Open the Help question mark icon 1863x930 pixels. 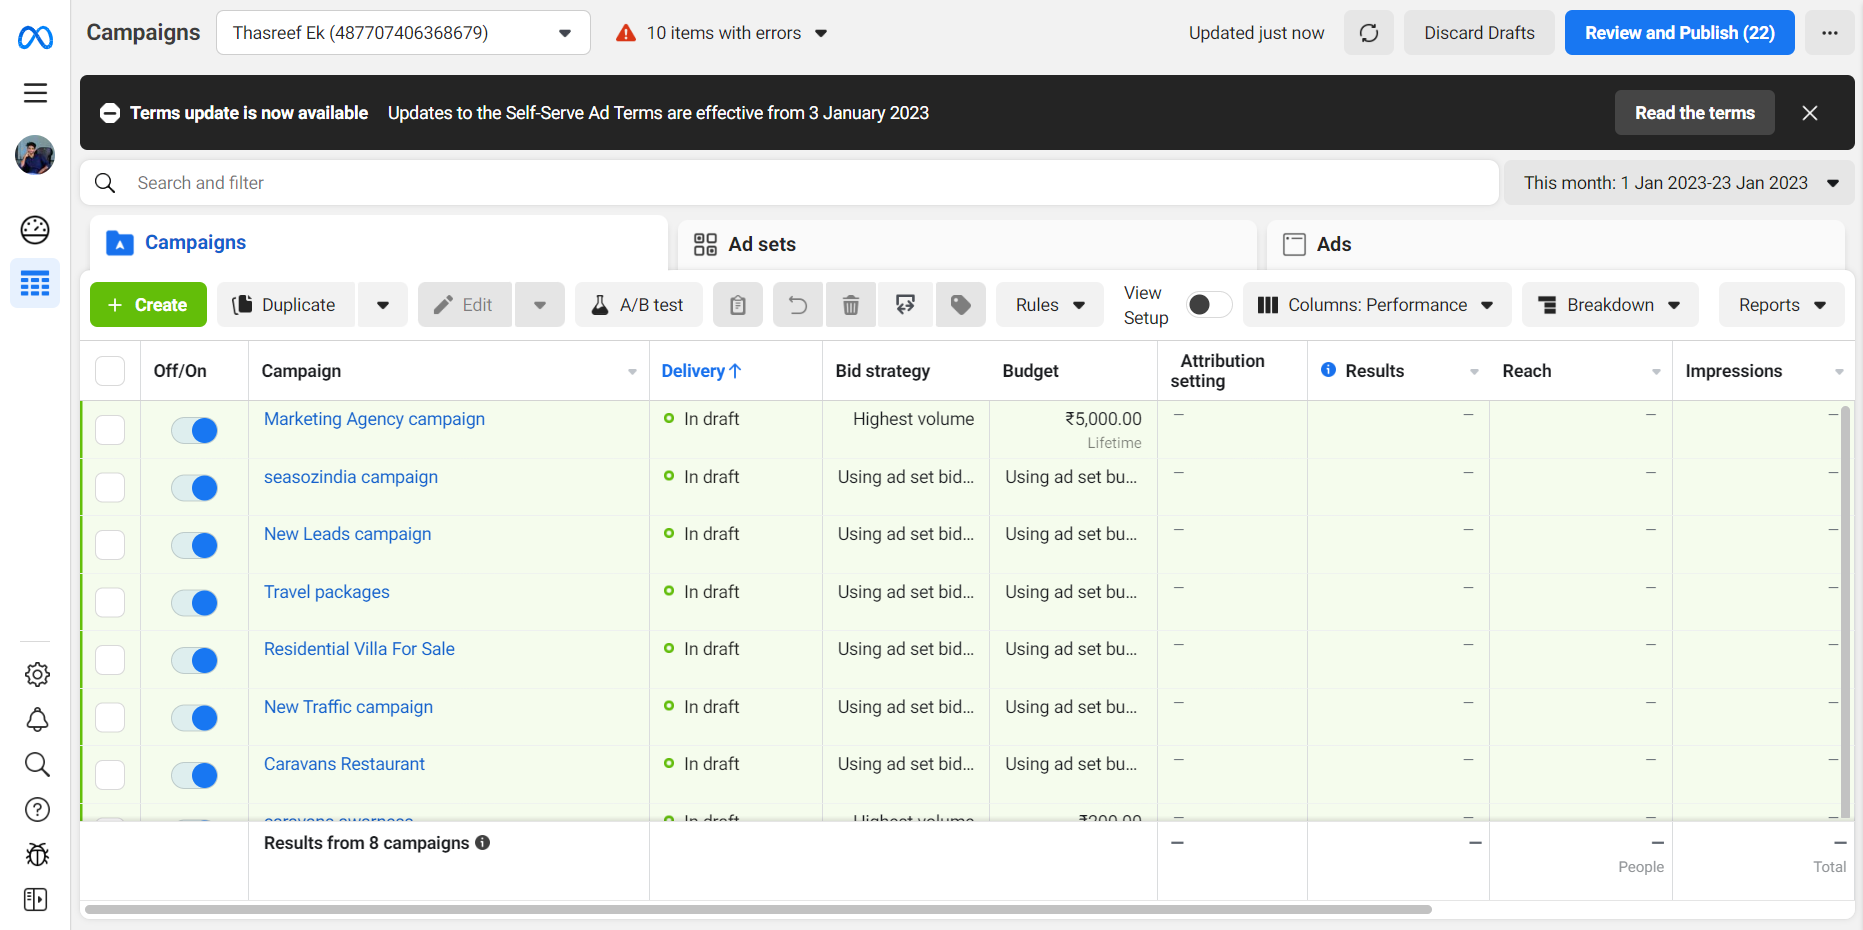pos(37,810)
